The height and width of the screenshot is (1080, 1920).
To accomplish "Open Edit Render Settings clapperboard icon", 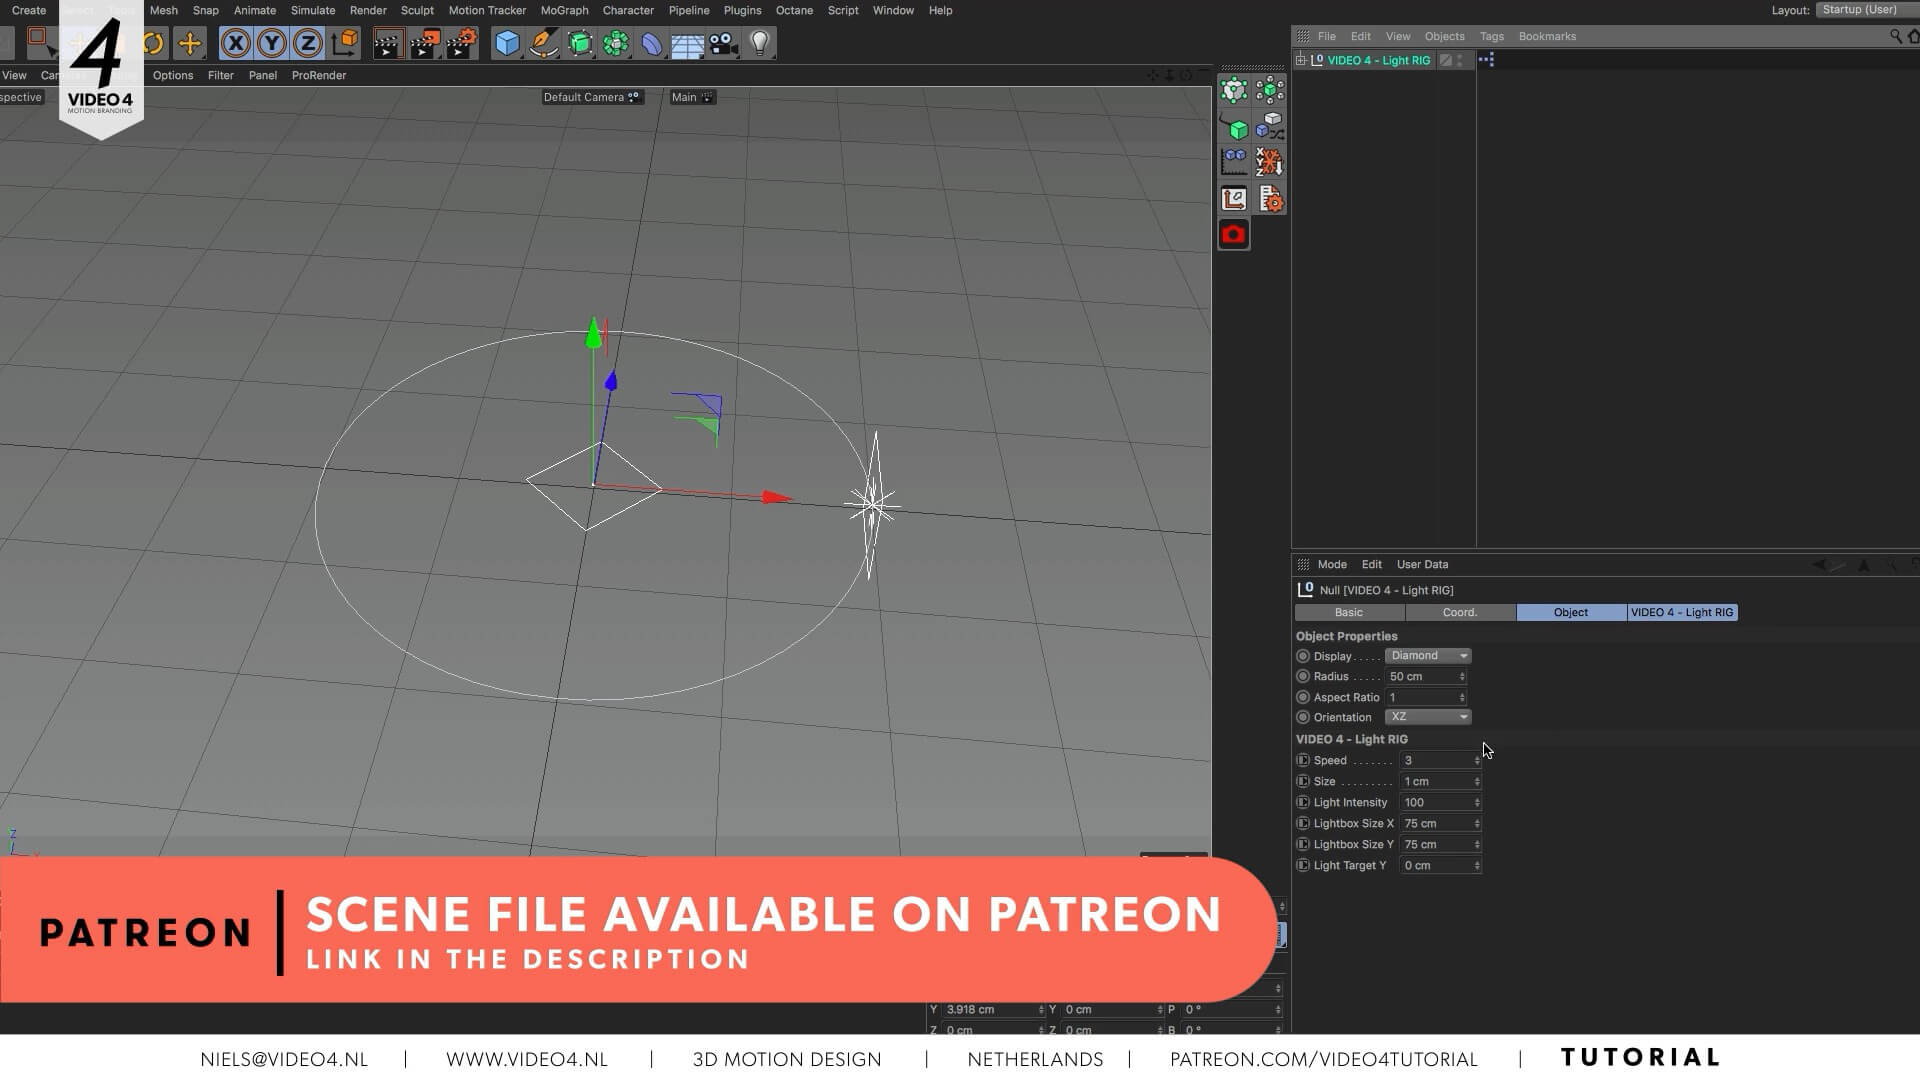I will [461, 43].
